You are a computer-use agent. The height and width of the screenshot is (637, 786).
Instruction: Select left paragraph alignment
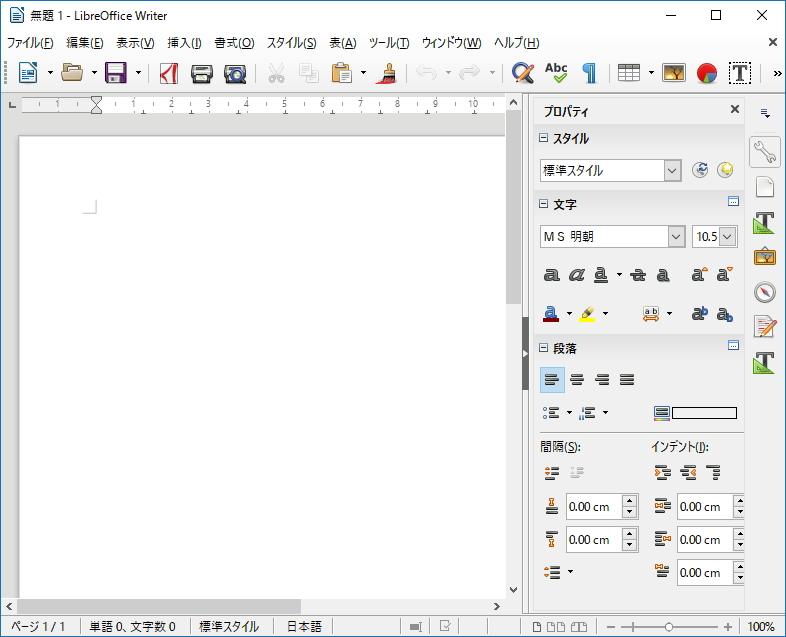pos(552,379)
